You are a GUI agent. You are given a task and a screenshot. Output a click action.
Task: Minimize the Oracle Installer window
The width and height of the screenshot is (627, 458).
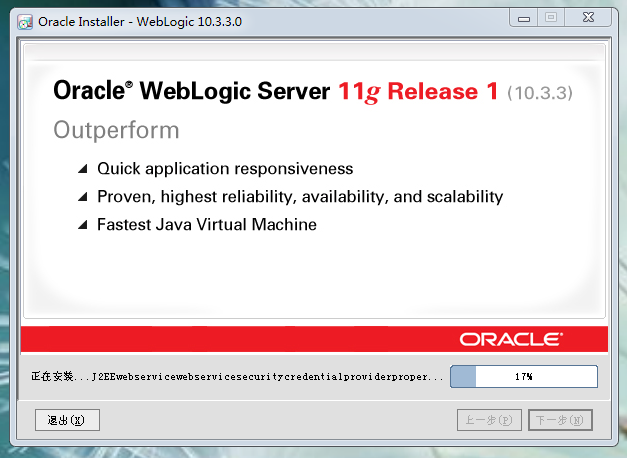click(x=524, y=18)
